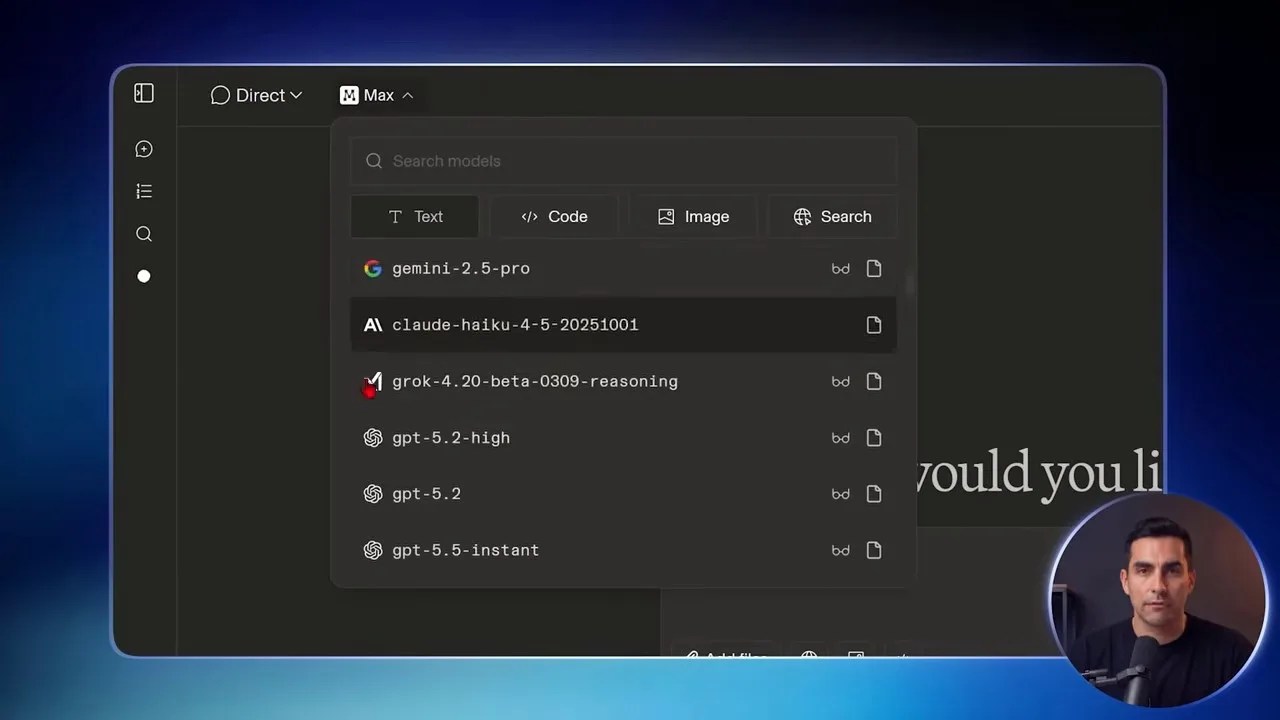Viewport: 1280px width, 720px height.
Task: Click file icon on grok-4.20 row
Action: pos(874,381)
